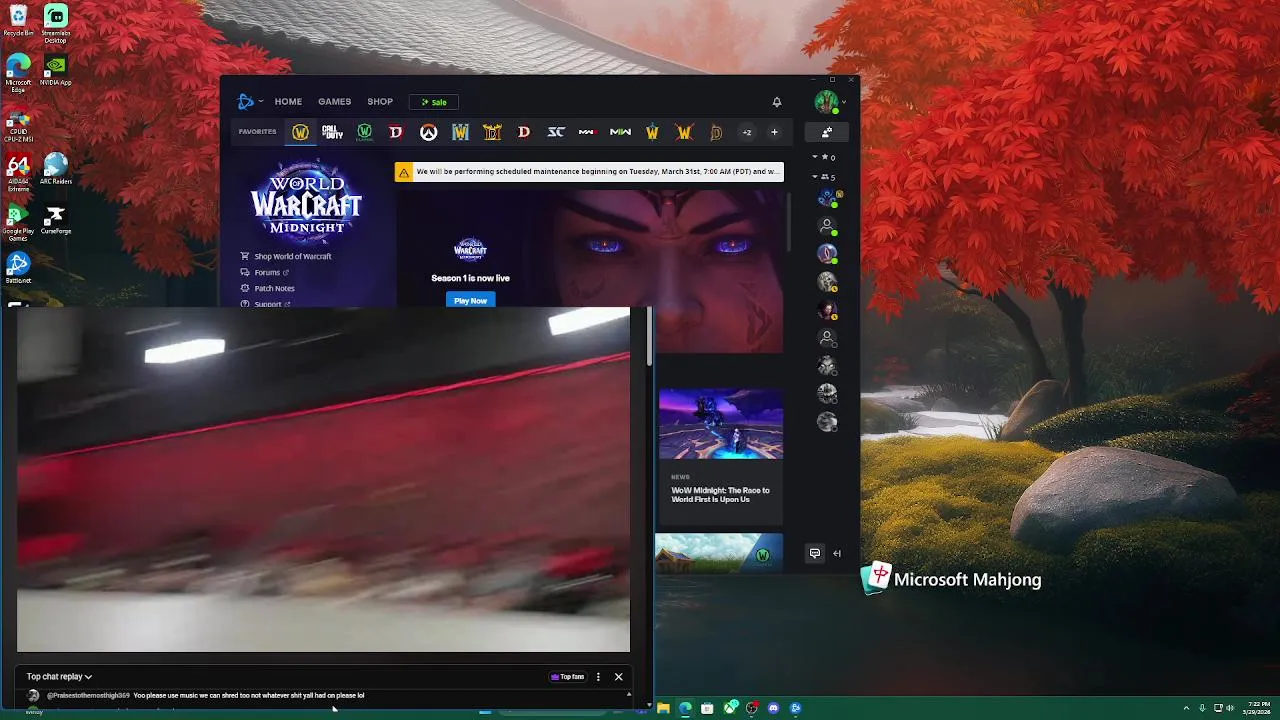Click the Top fans badge
Image resolution: width=1280 pixels, height=720 pixels.
(x=568, y=677)
